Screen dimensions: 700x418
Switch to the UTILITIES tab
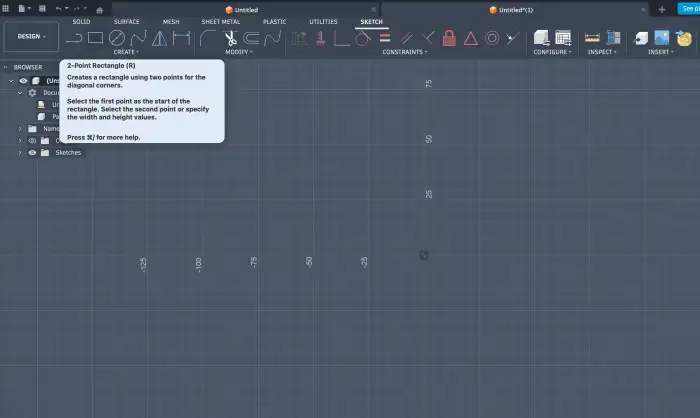(x=323, y=21)
